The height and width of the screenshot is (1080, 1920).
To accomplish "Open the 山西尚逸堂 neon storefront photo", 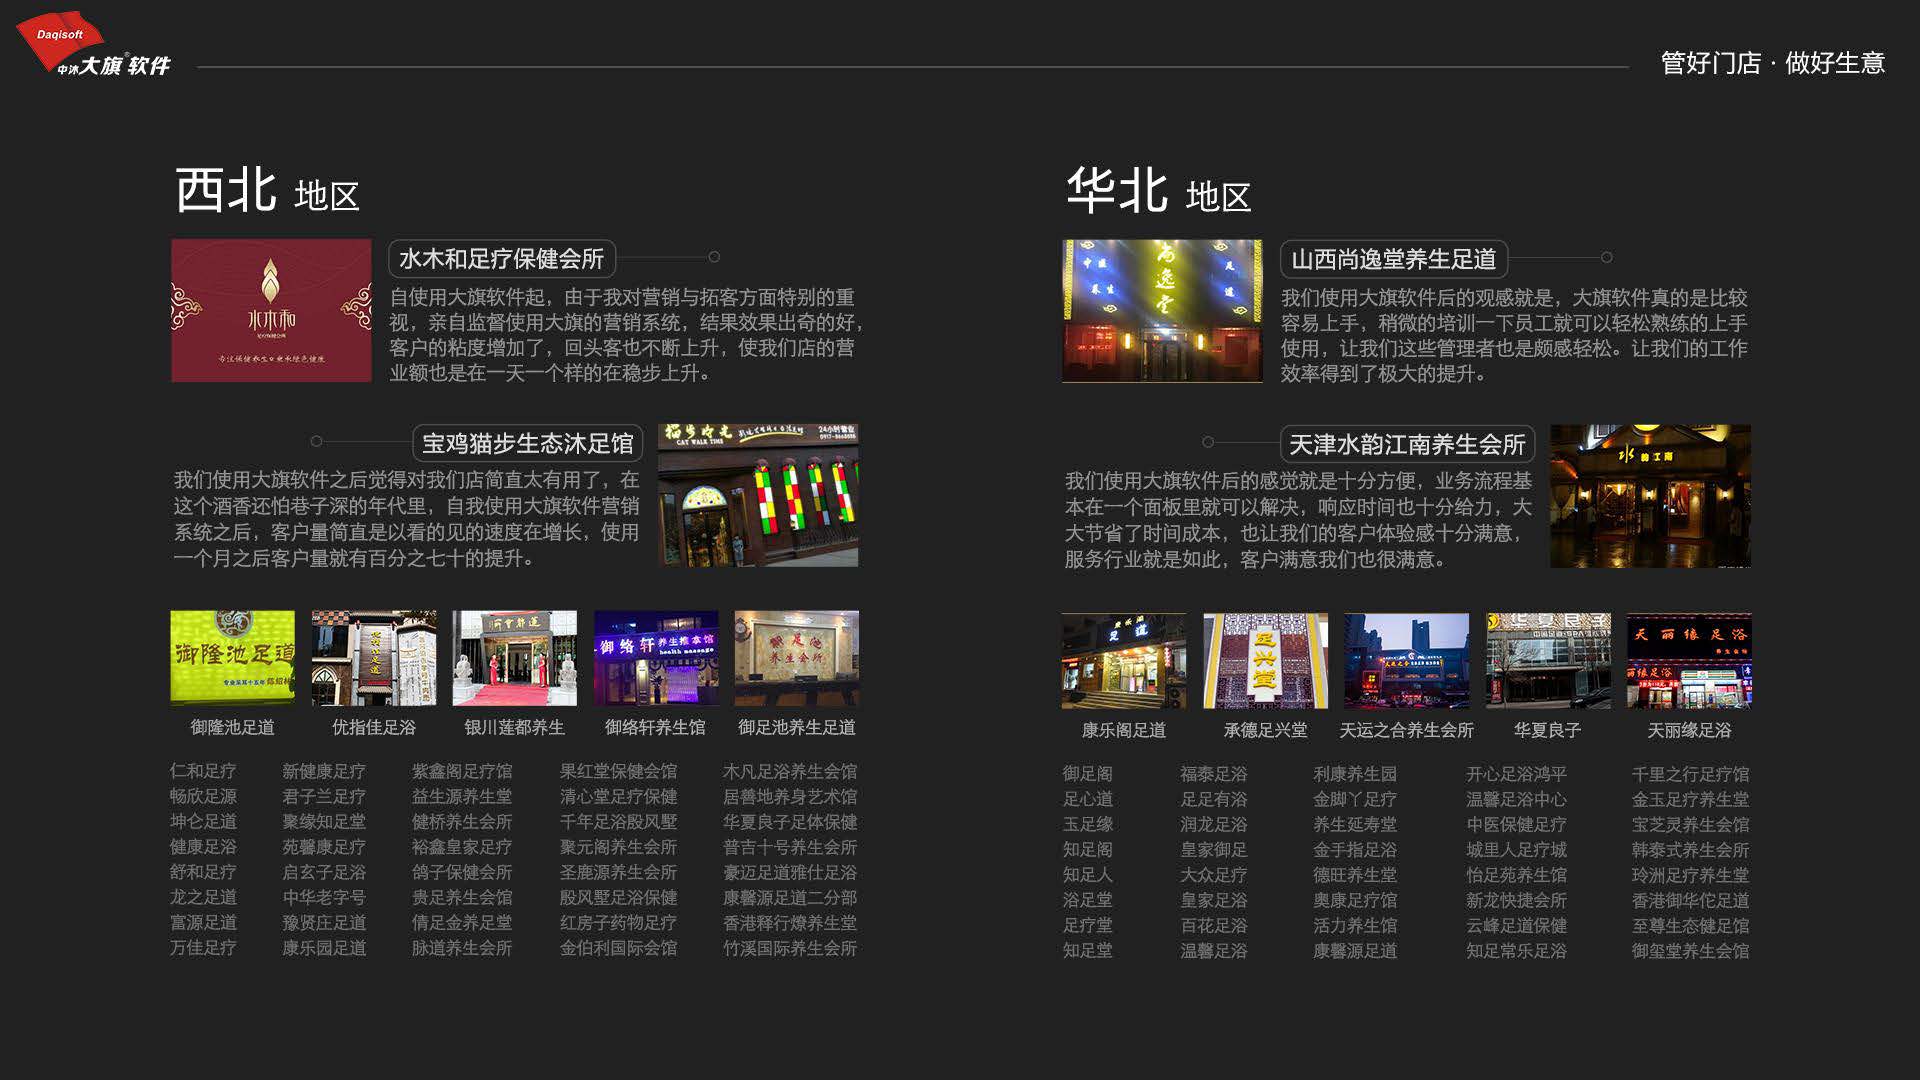I will point(1162,310).
